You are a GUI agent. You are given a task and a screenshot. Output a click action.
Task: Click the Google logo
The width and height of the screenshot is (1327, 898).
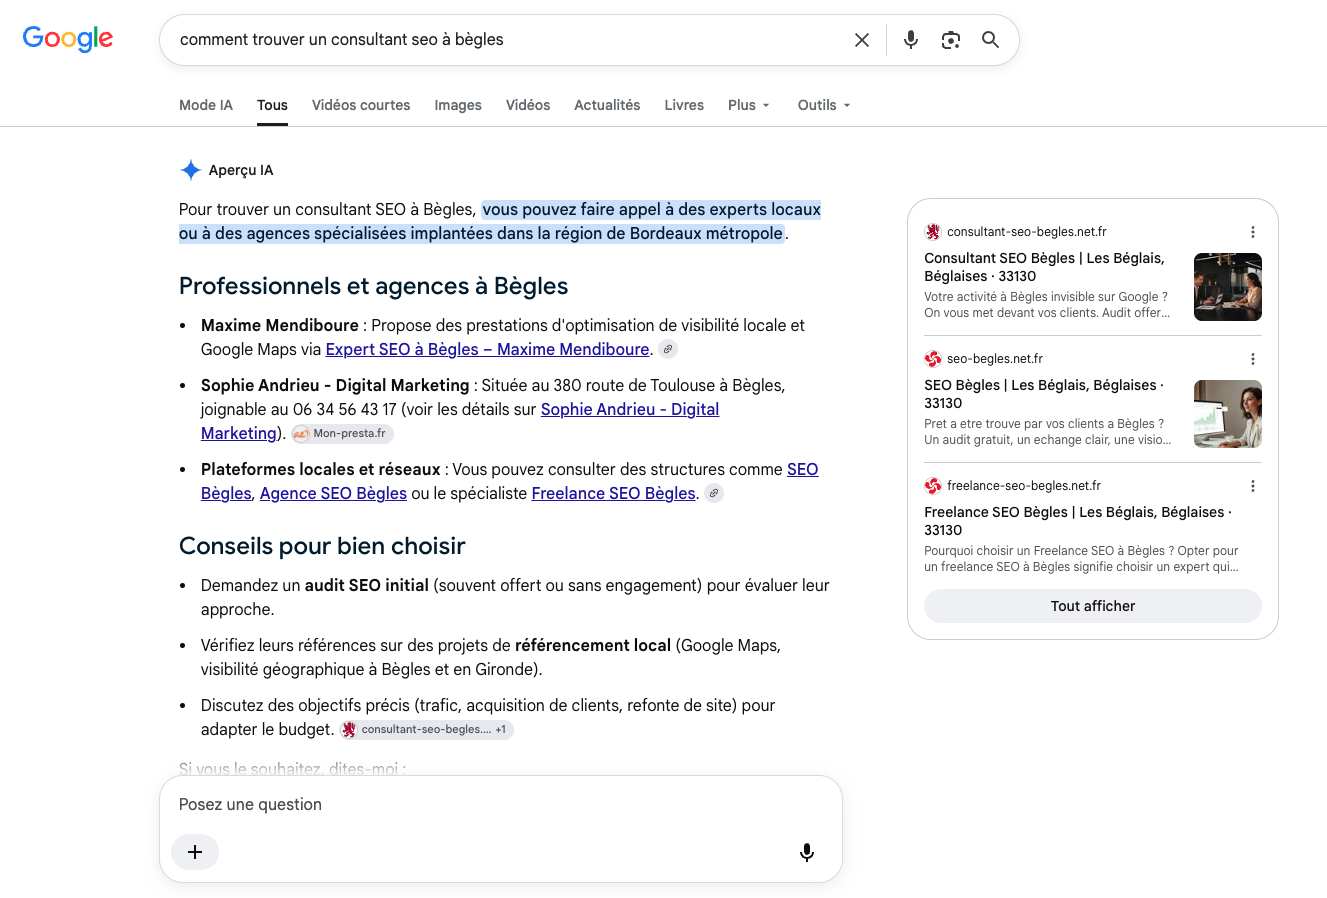tap(68, 39)
